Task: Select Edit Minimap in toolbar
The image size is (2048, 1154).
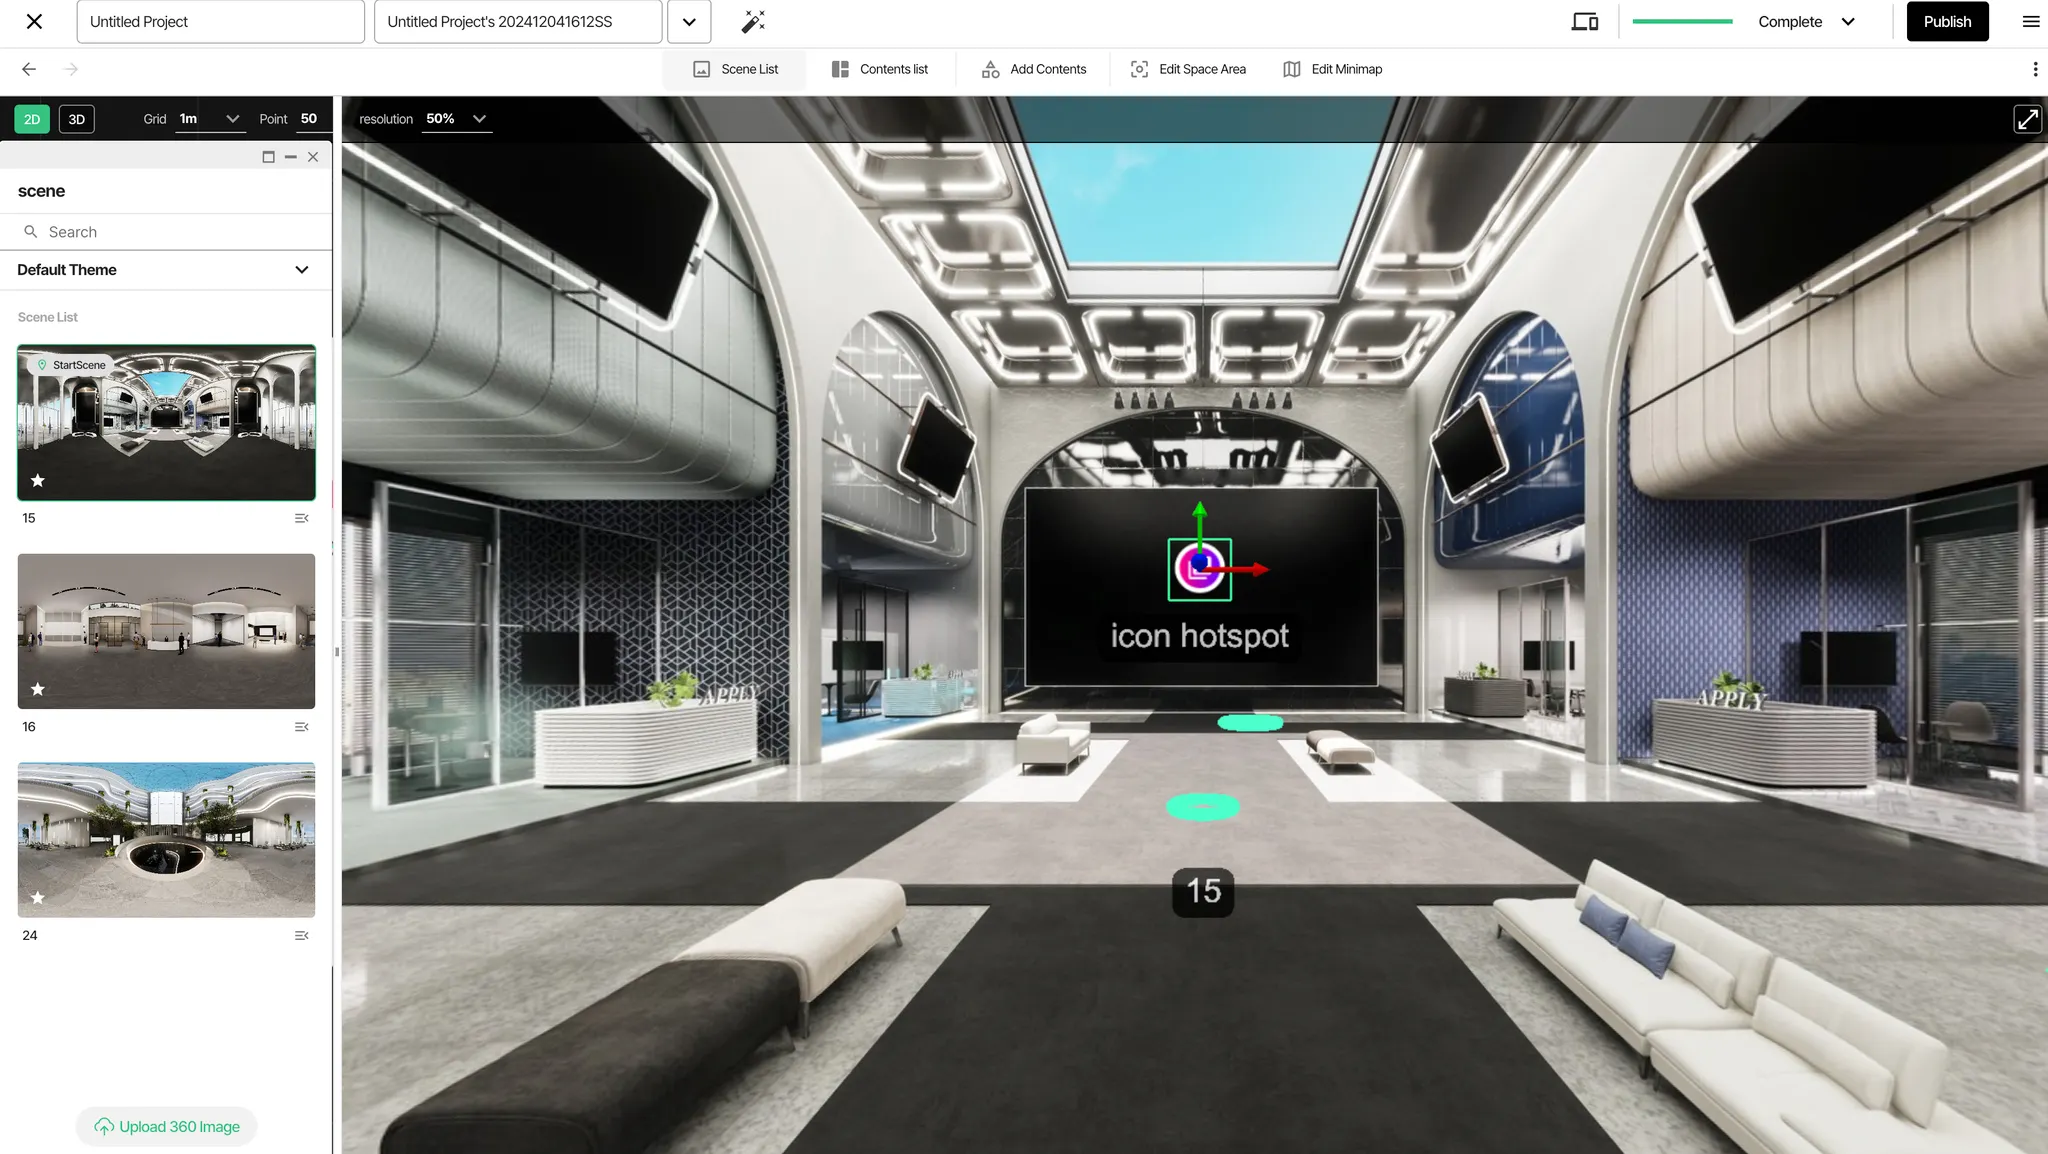Action: click(1333, 69)
